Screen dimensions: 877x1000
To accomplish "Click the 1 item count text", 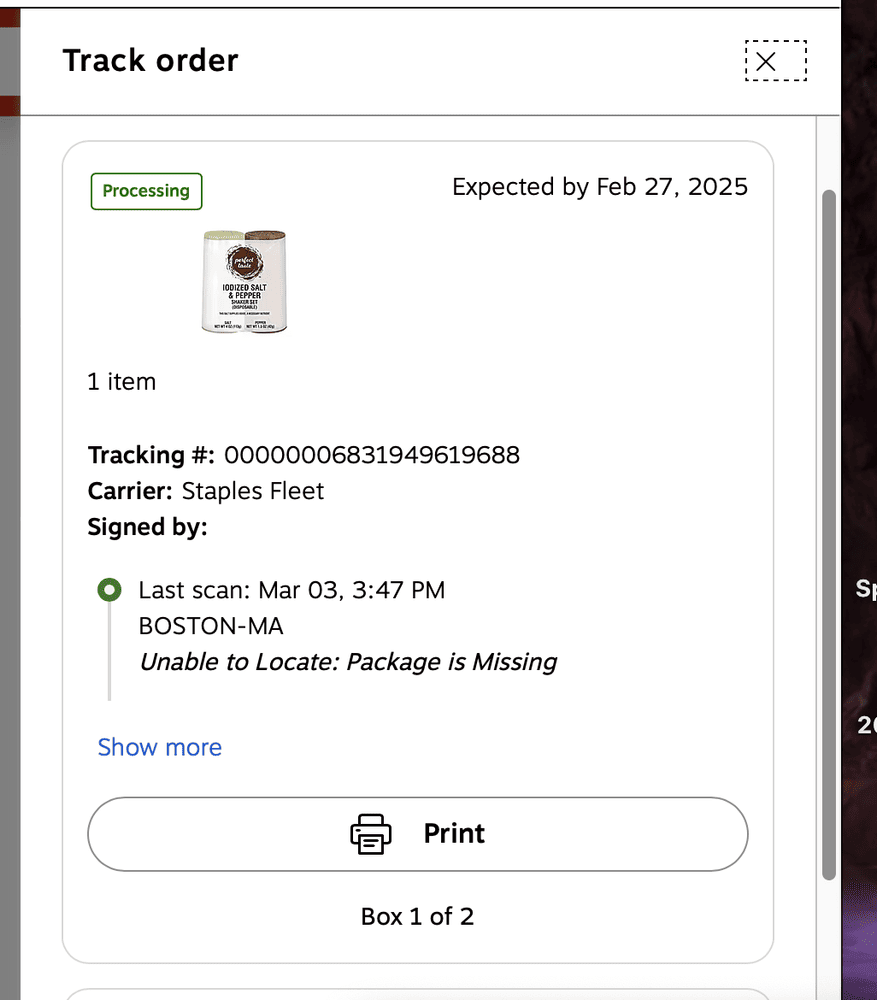I will pyautogui.click(x=122, y=381).
